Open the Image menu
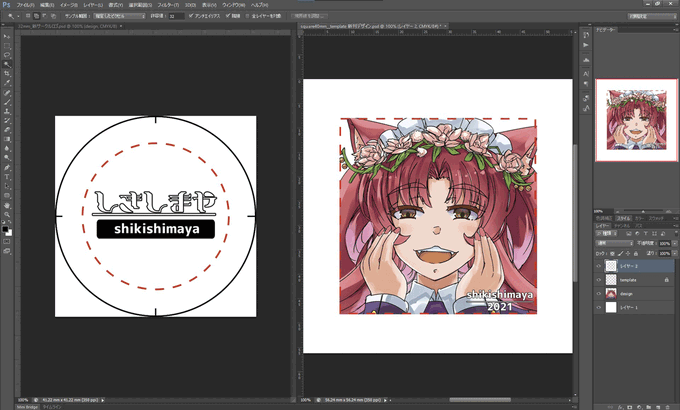 pos(69,5)
